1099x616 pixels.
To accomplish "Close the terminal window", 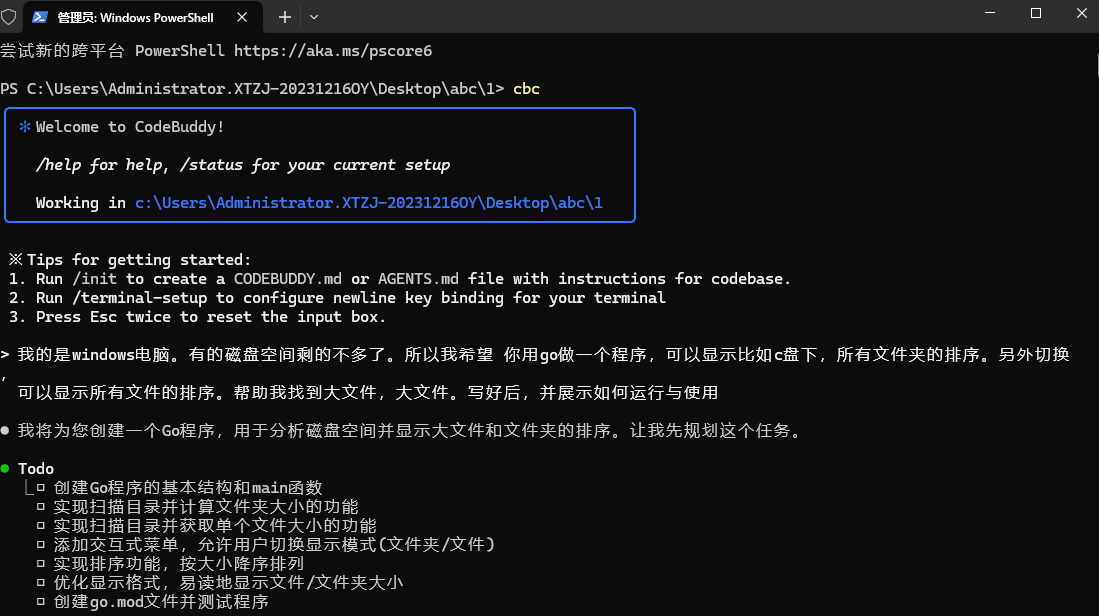I will click(1081, 13).
